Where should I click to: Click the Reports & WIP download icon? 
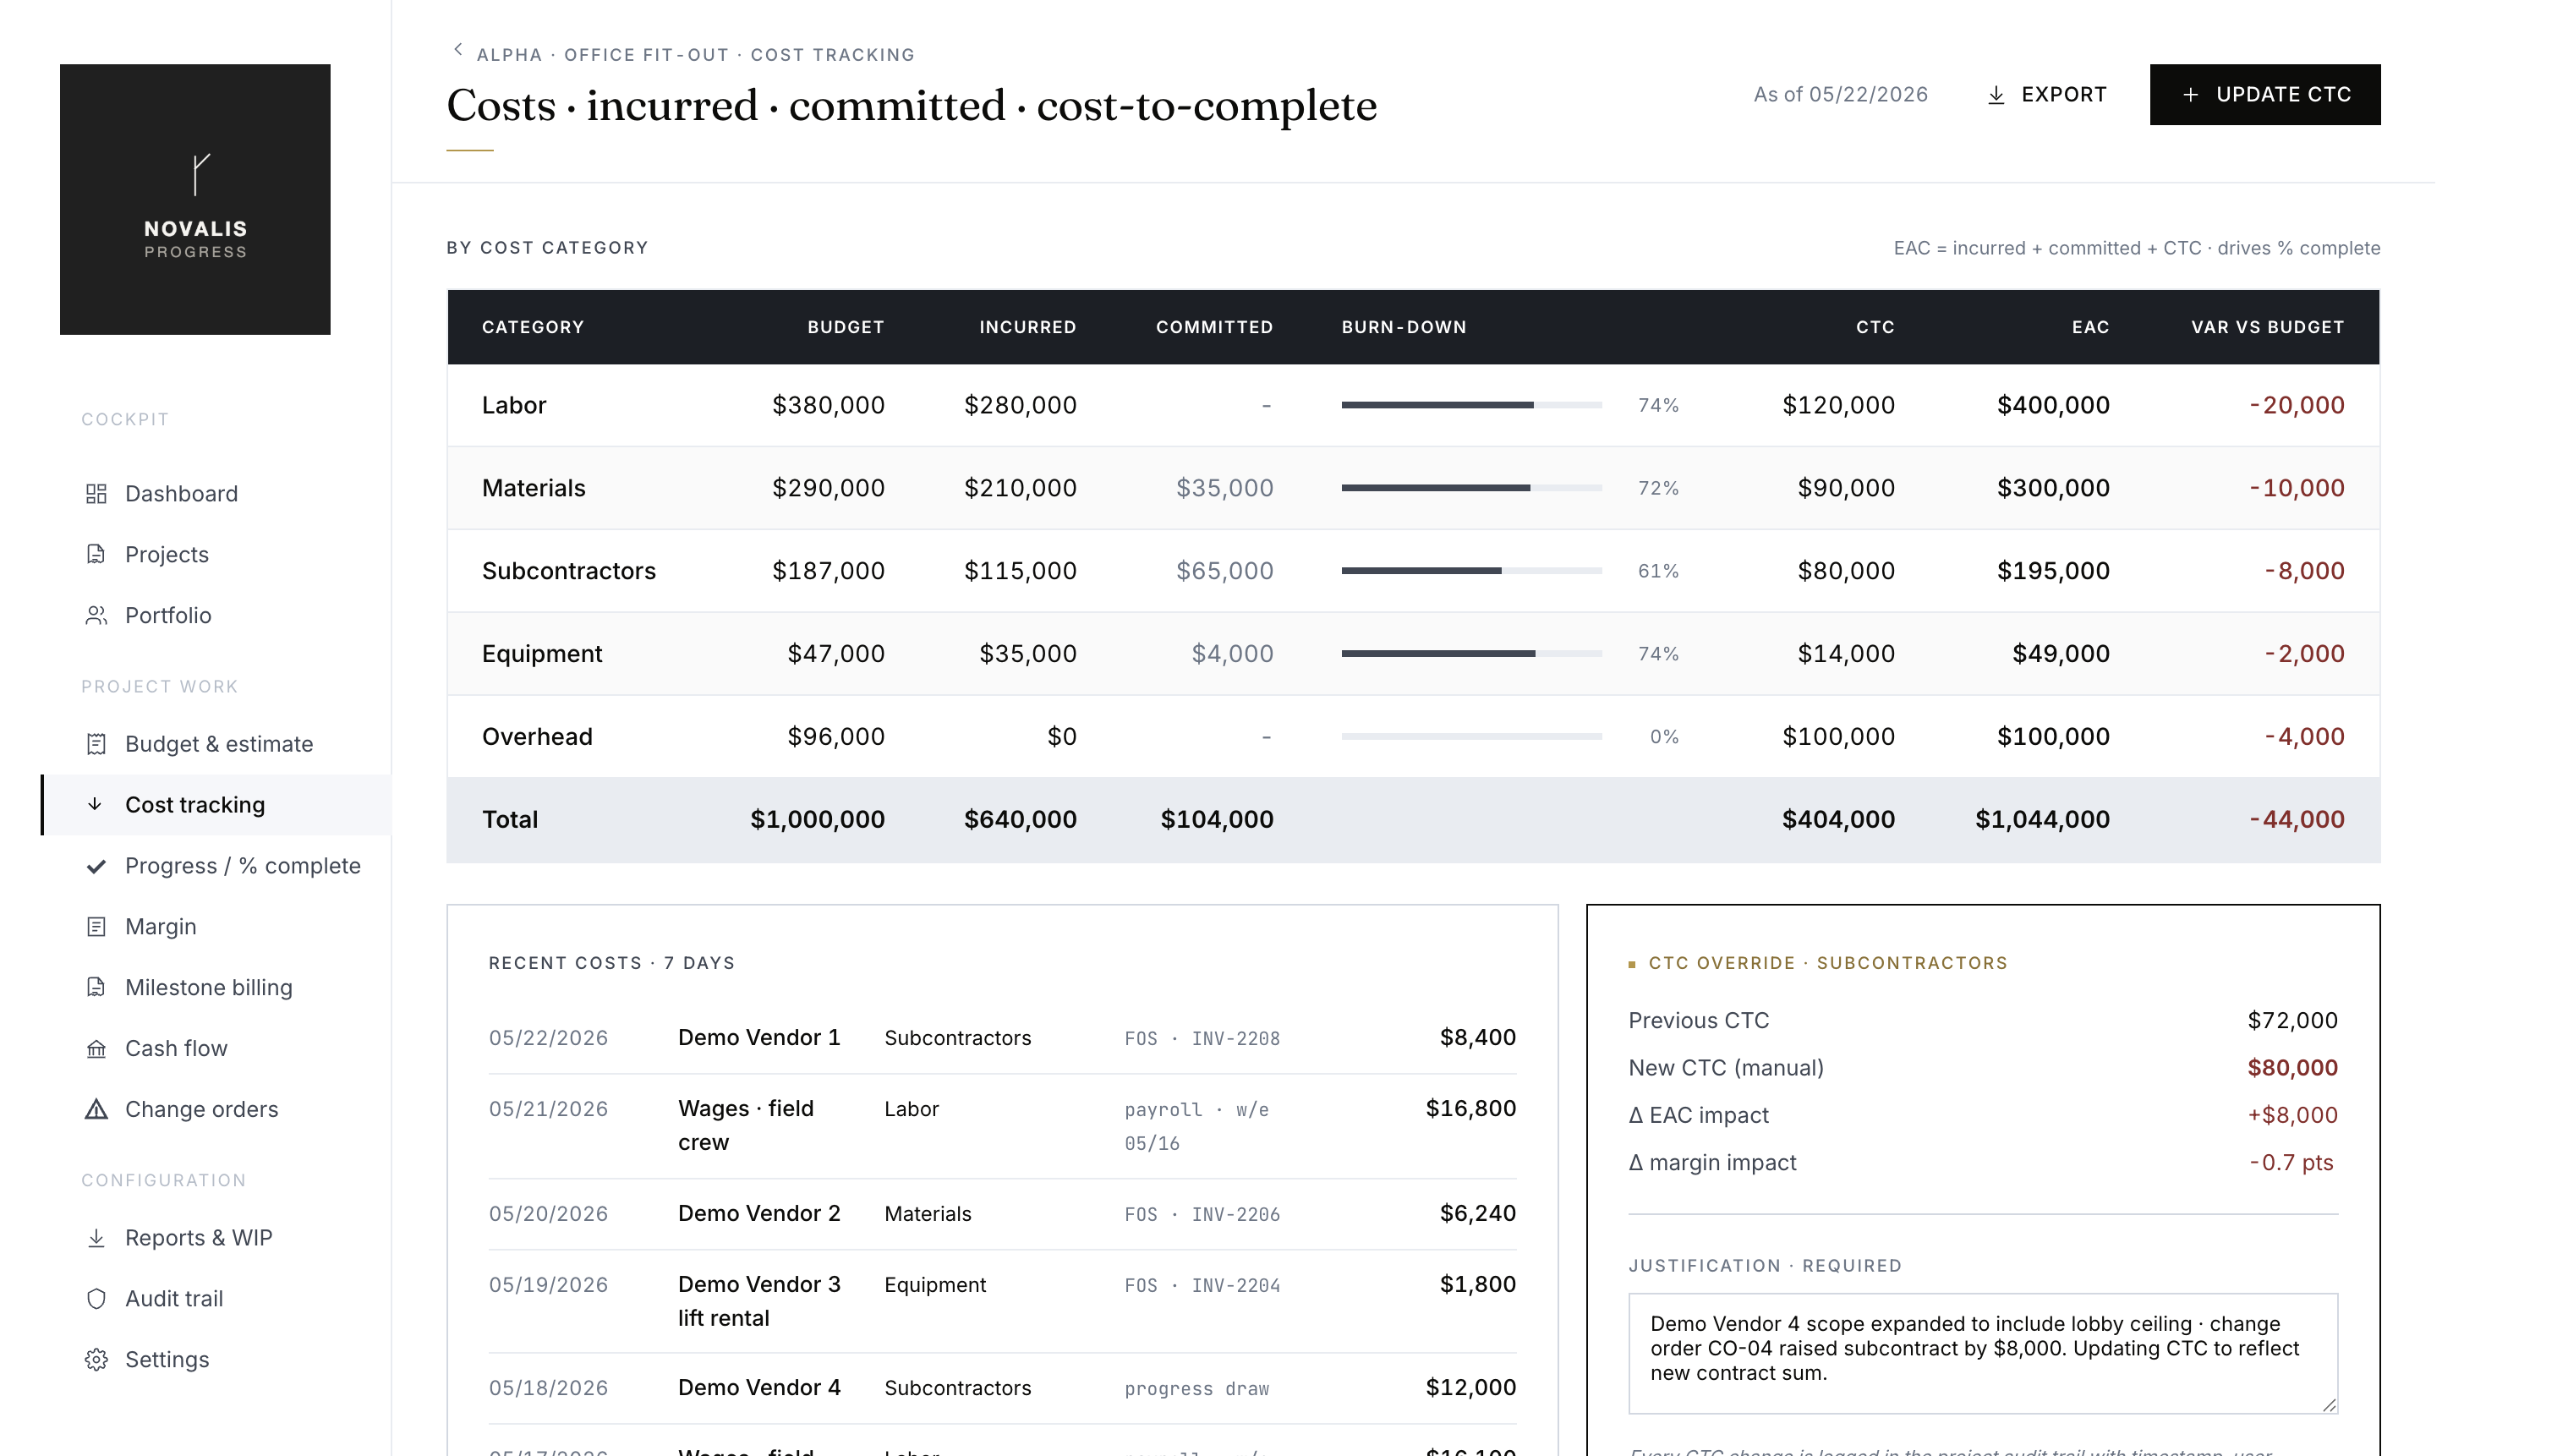click(x=96, y=1238)
